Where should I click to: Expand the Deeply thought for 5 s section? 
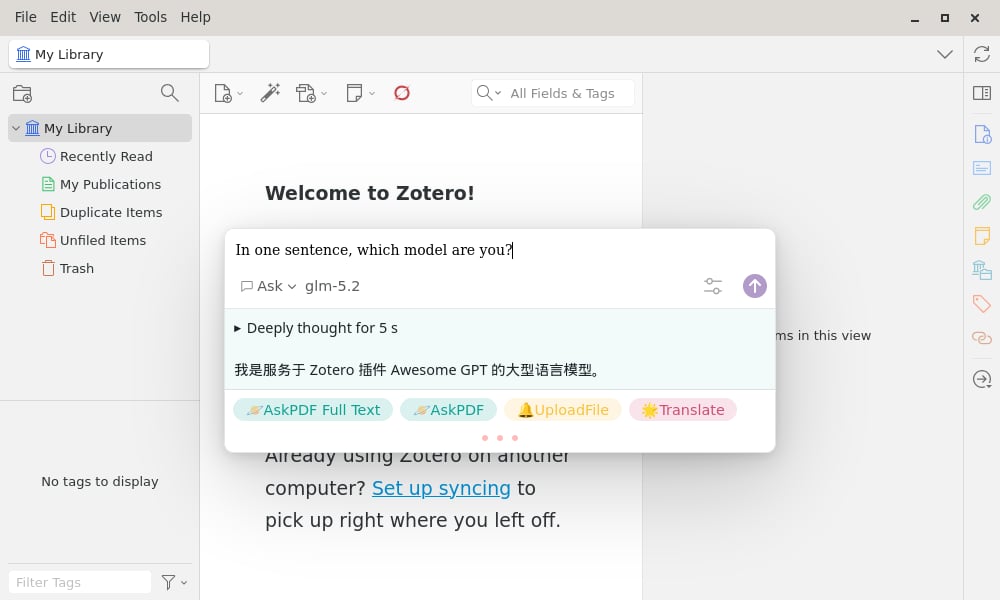316,328
